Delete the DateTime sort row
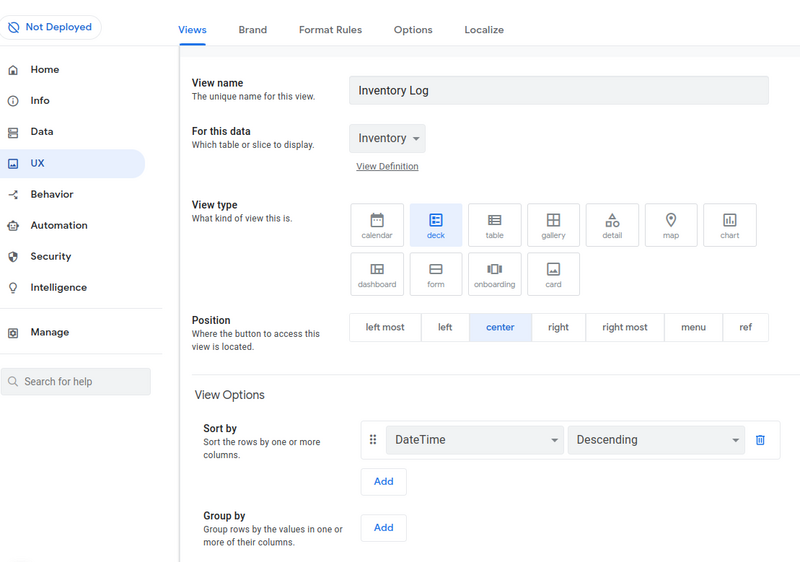 click(760, 440)
